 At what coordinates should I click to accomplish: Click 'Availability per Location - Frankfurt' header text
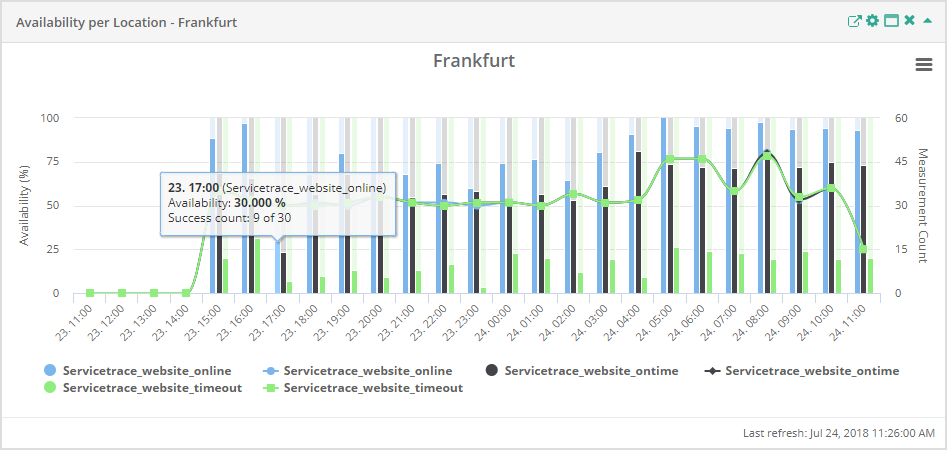(x=126, y=22)
